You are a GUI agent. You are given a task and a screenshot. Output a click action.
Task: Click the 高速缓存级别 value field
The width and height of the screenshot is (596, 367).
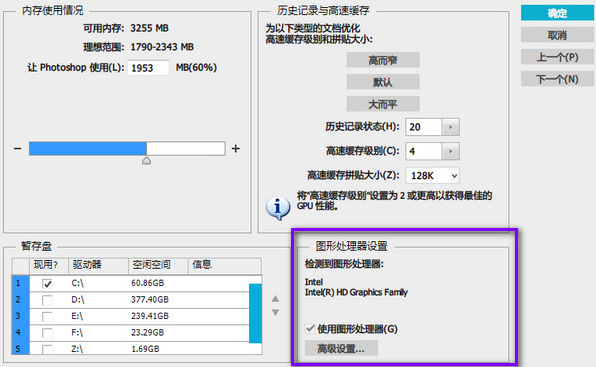[x=423, y=151]
